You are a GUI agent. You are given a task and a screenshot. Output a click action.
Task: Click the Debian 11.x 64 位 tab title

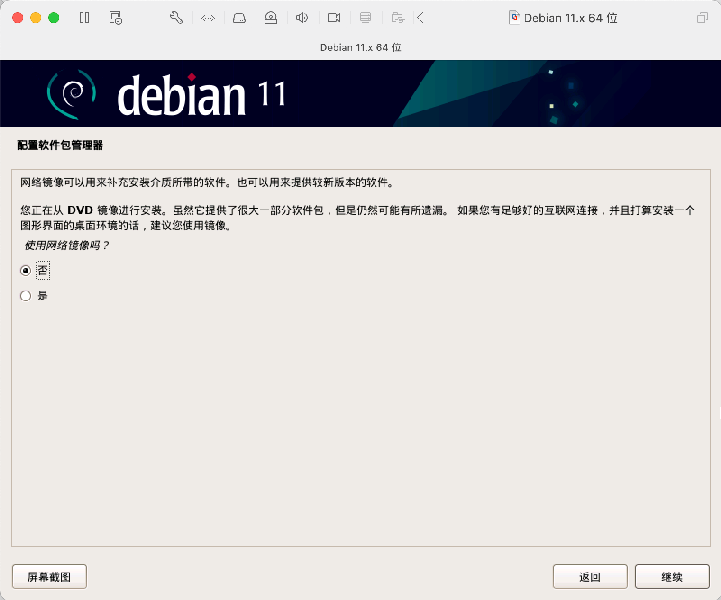click(x=360, y=47)
